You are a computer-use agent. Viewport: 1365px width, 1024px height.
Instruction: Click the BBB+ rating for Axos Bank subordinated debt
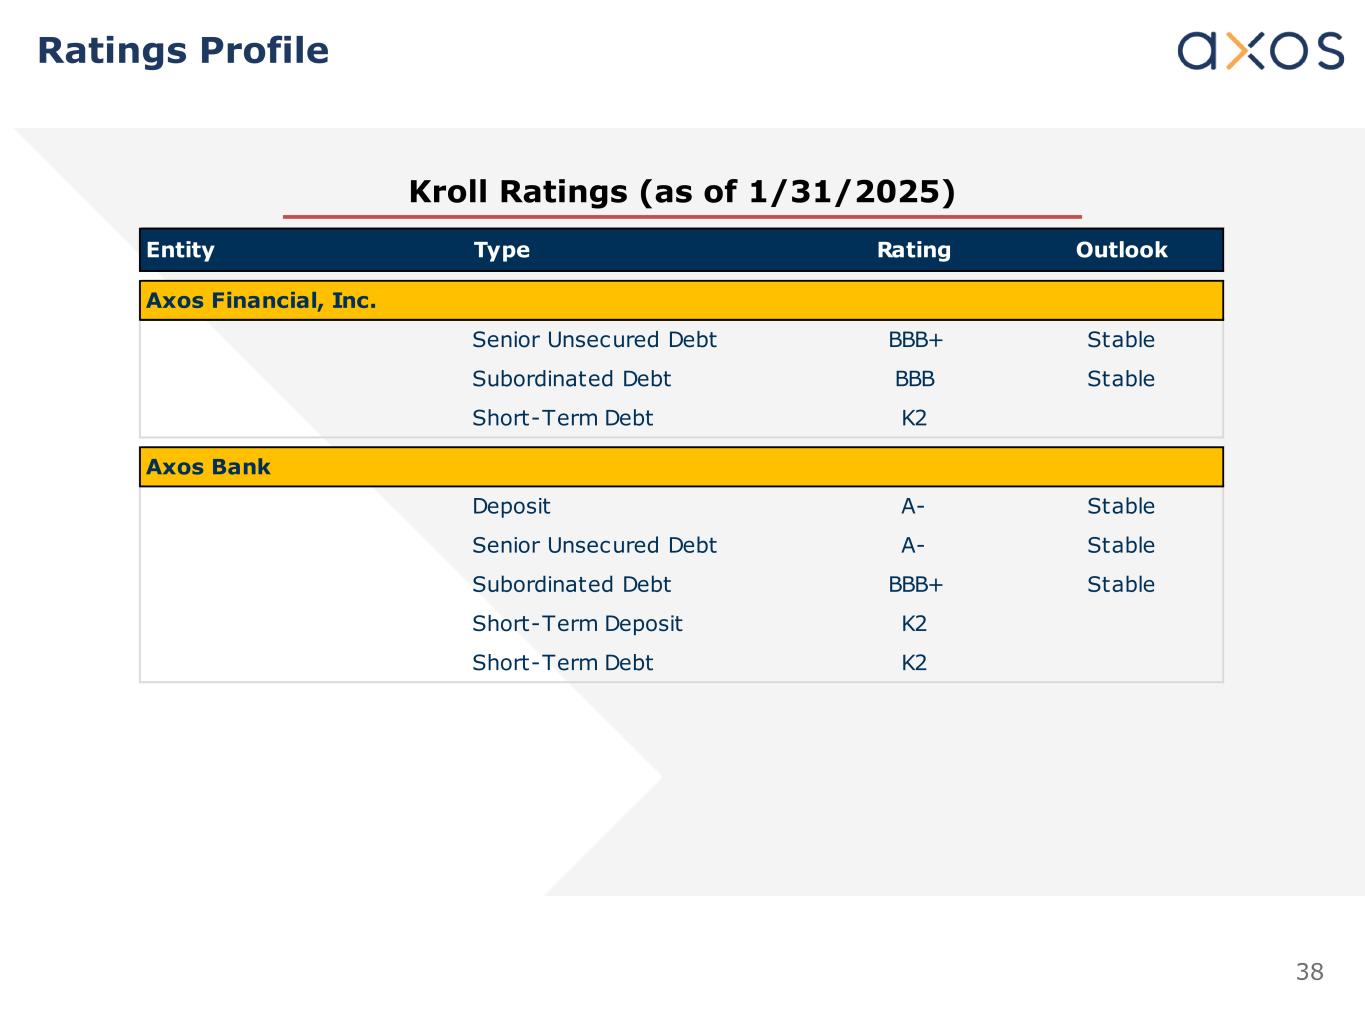915,585
